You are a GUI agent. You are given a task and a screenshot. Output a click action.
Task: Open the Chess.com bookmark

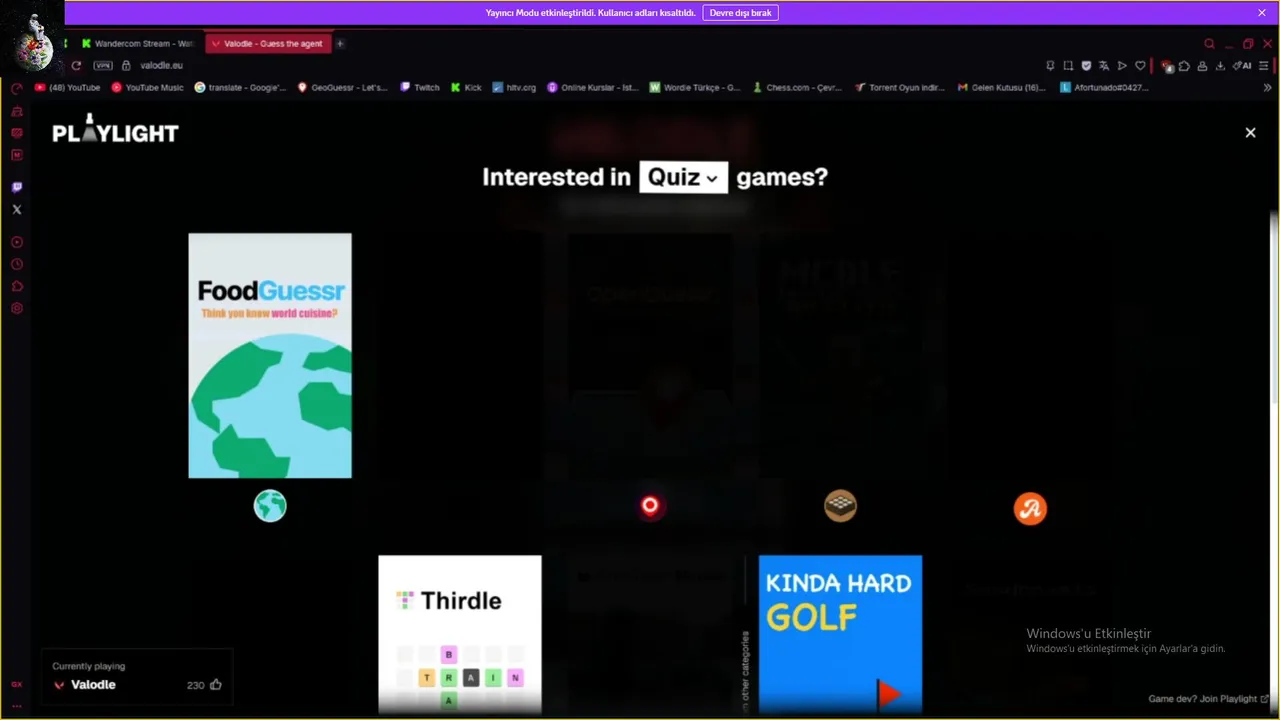point(797,88)
